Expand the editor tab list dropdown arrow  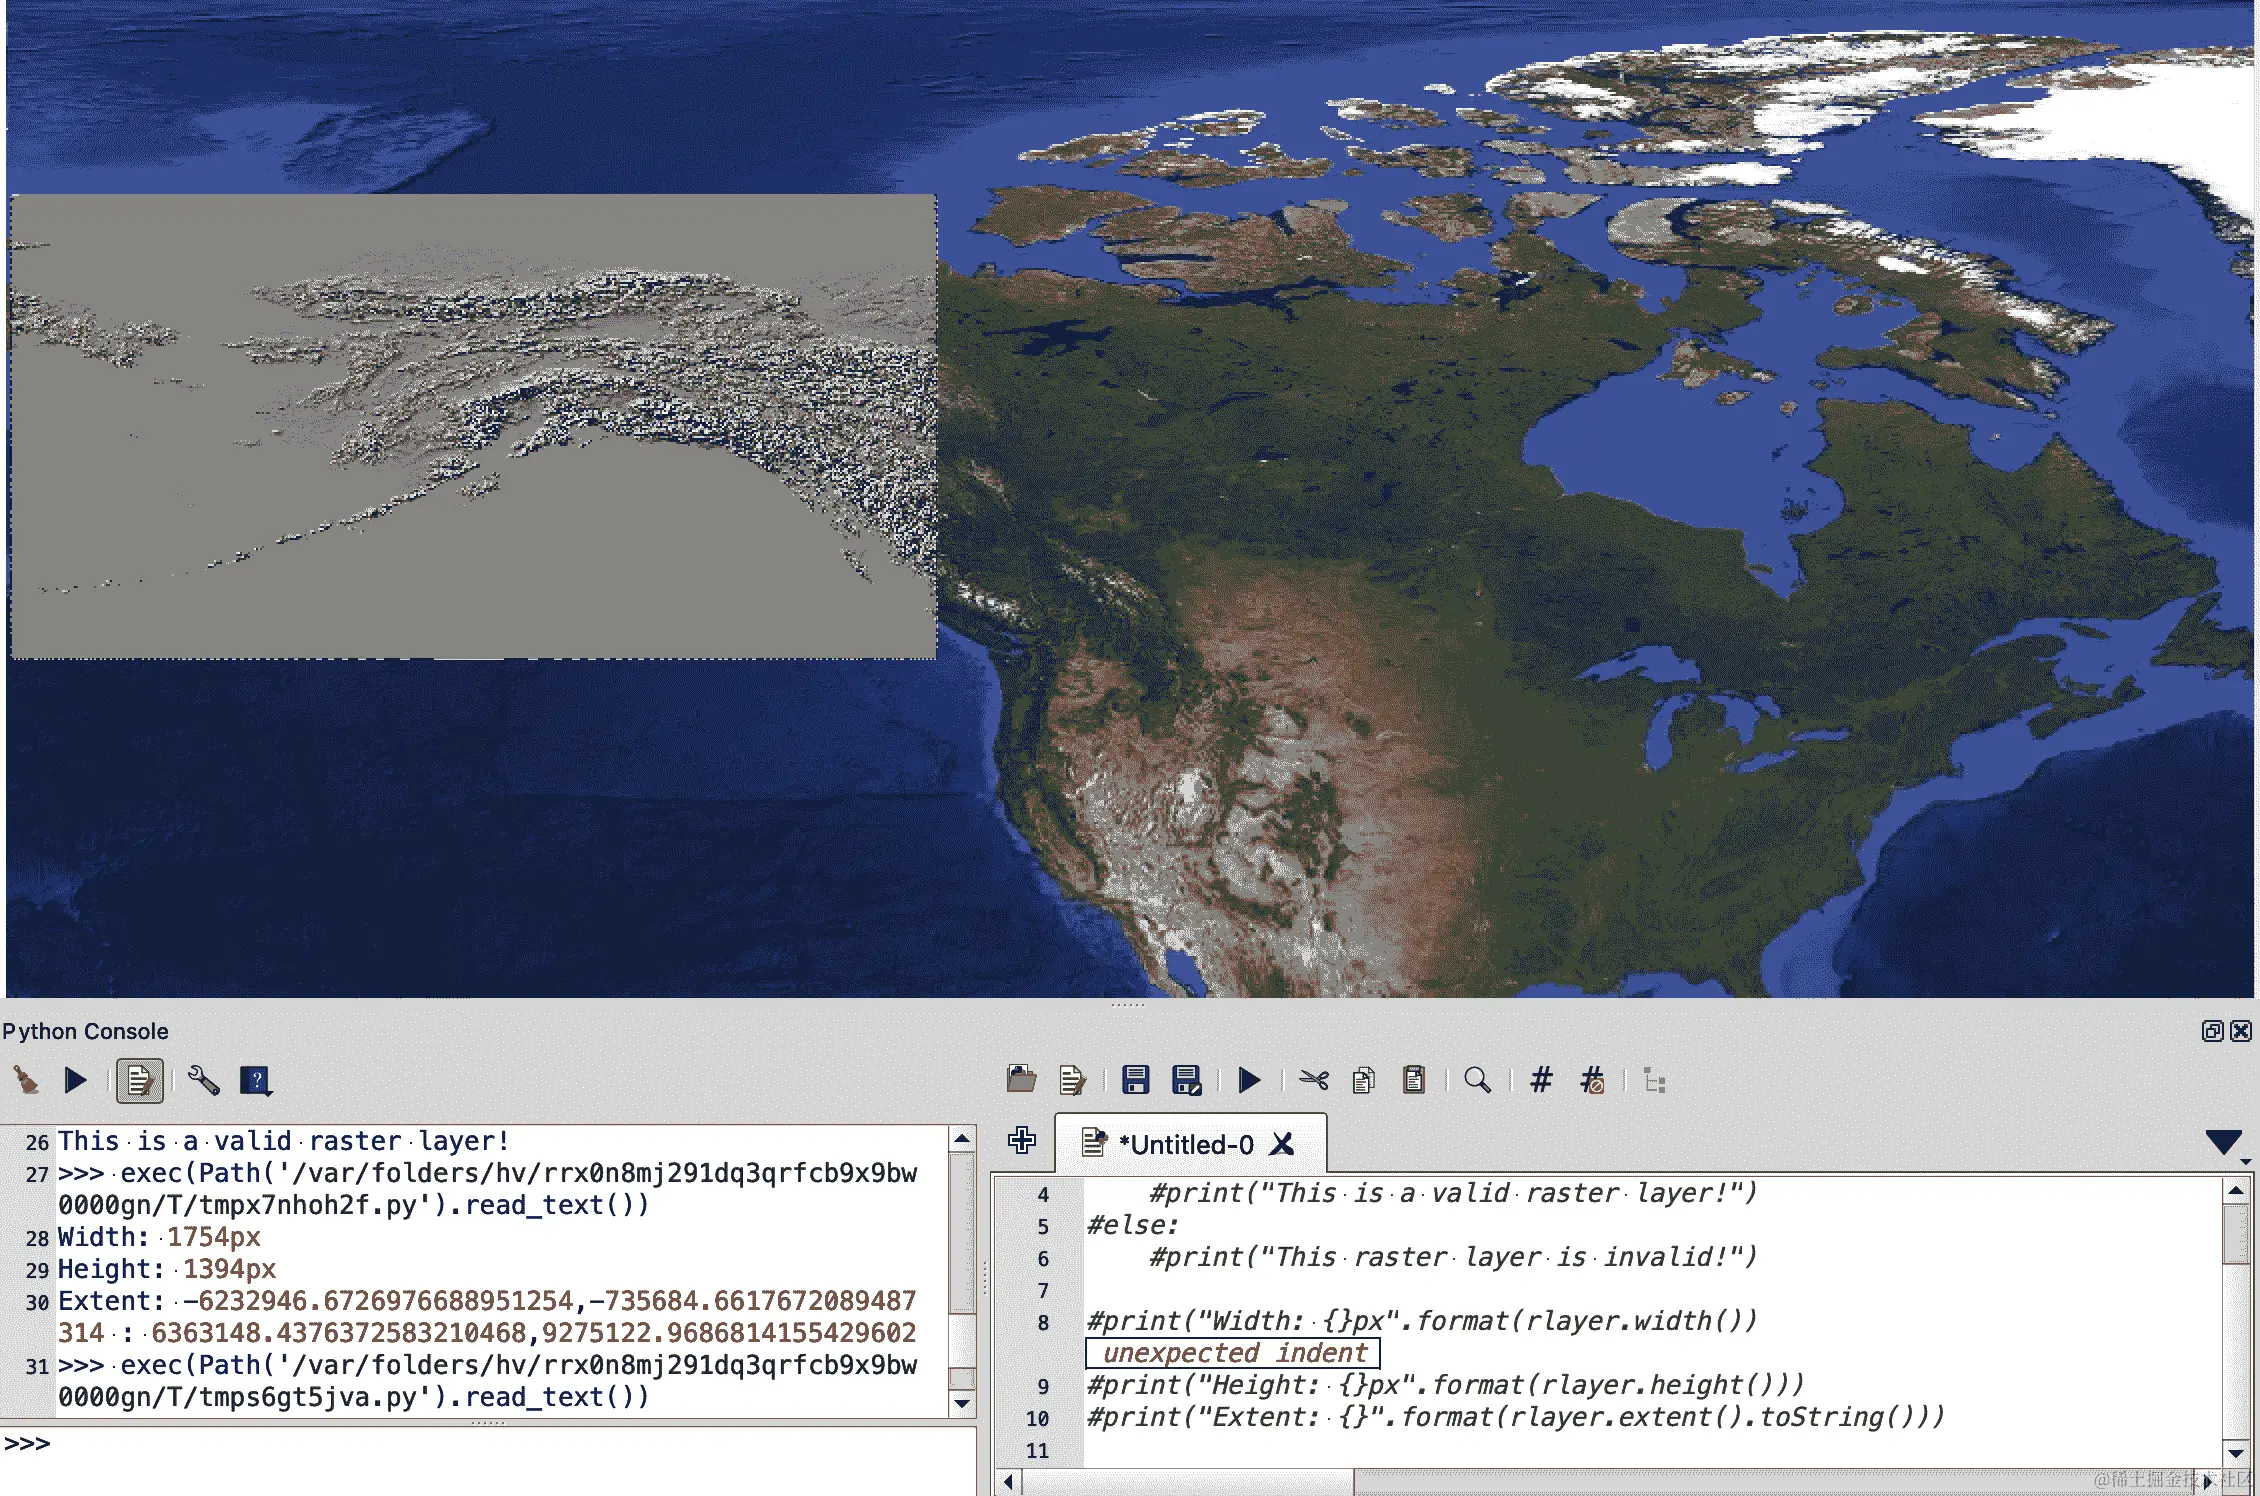click(2223, 1142)
